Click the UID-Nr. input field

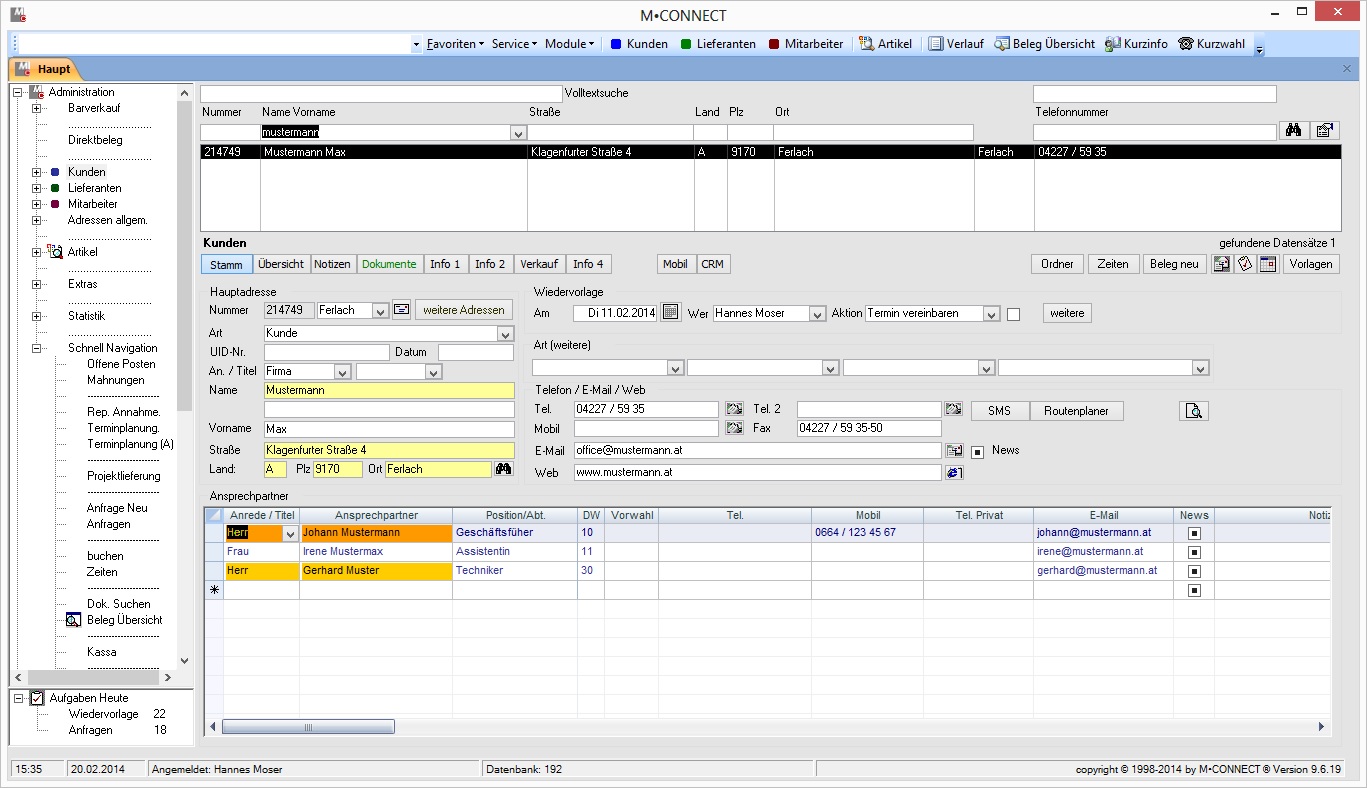point(326,352)
